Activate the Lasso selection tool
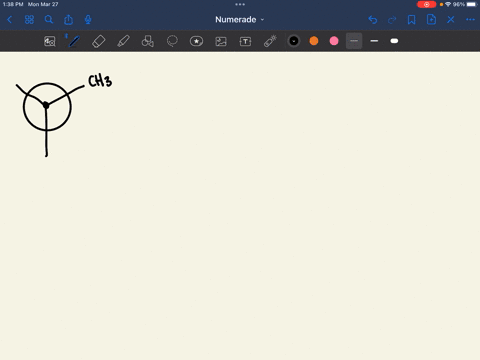480x360 pixels. point(172,41)
